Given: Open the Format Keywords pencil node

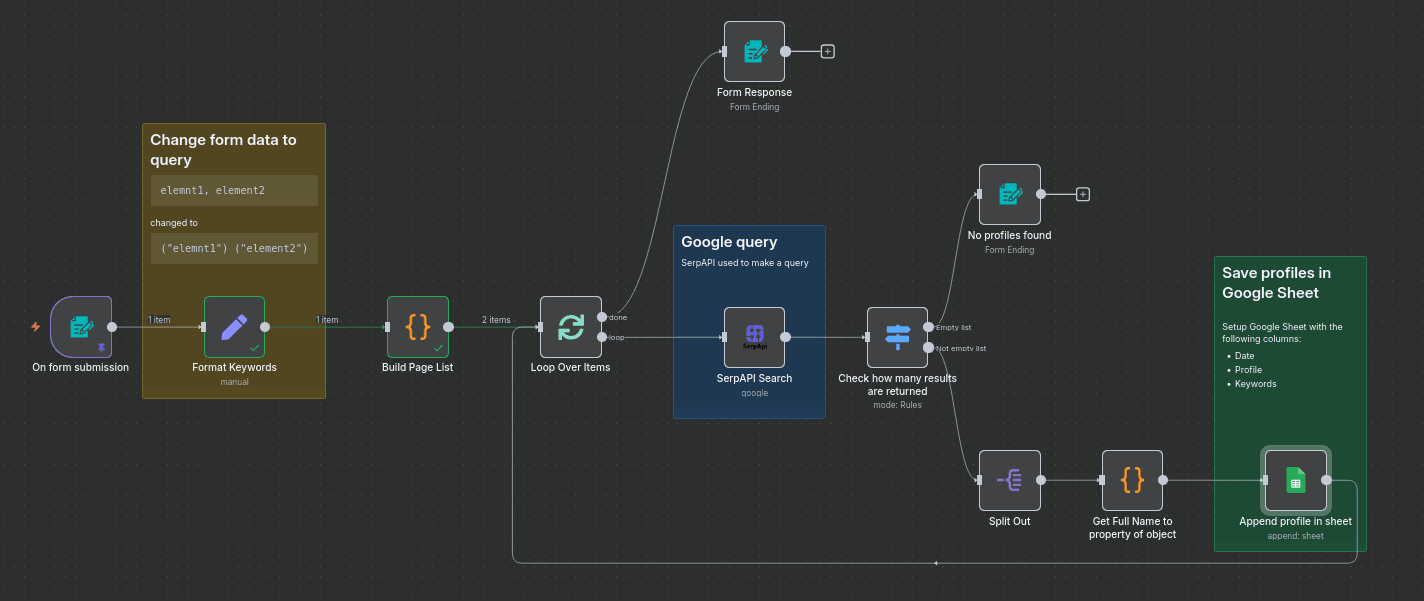Looking at the screenshot, I should pyautogui.click(x=234, y=326).
